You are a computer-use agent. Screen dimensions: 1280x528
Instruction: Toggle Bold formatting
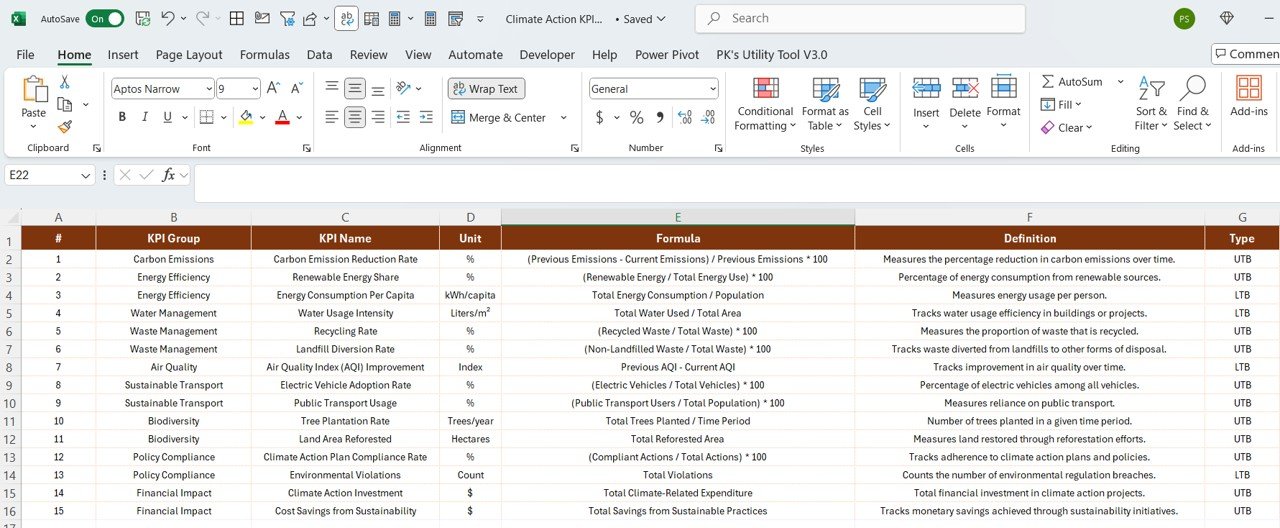point(122,117)
